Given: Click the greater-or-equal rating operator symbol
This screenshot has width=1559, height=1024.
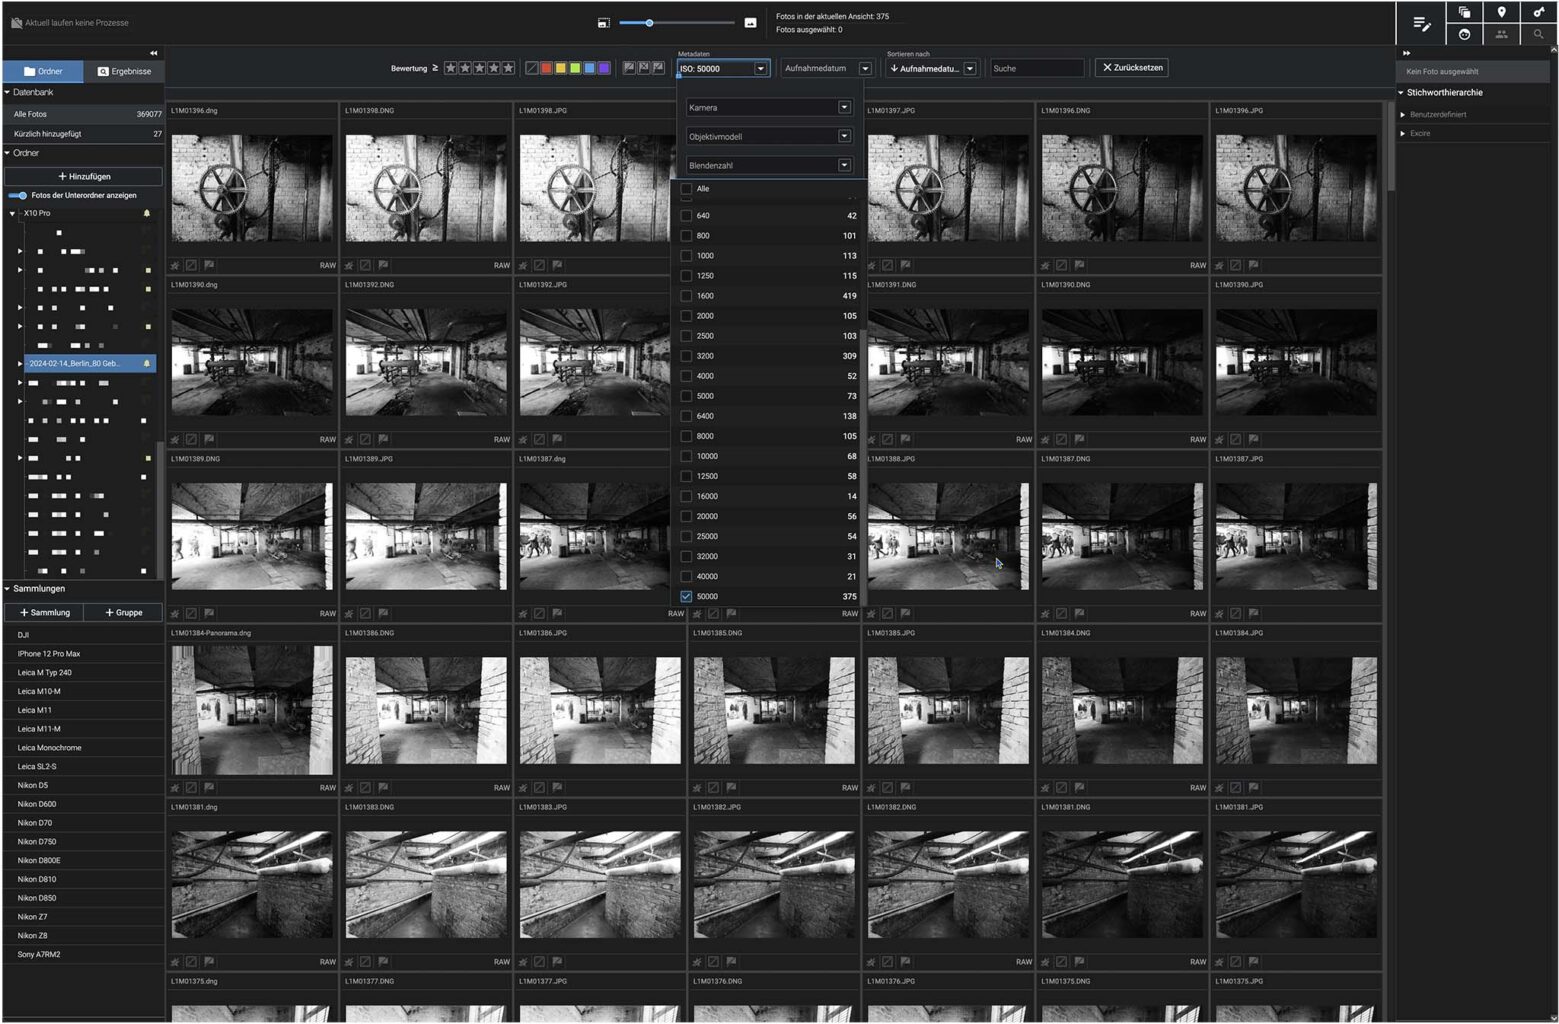Looking at the screenshot, I should pyautogui.click(x=434, y=68).
